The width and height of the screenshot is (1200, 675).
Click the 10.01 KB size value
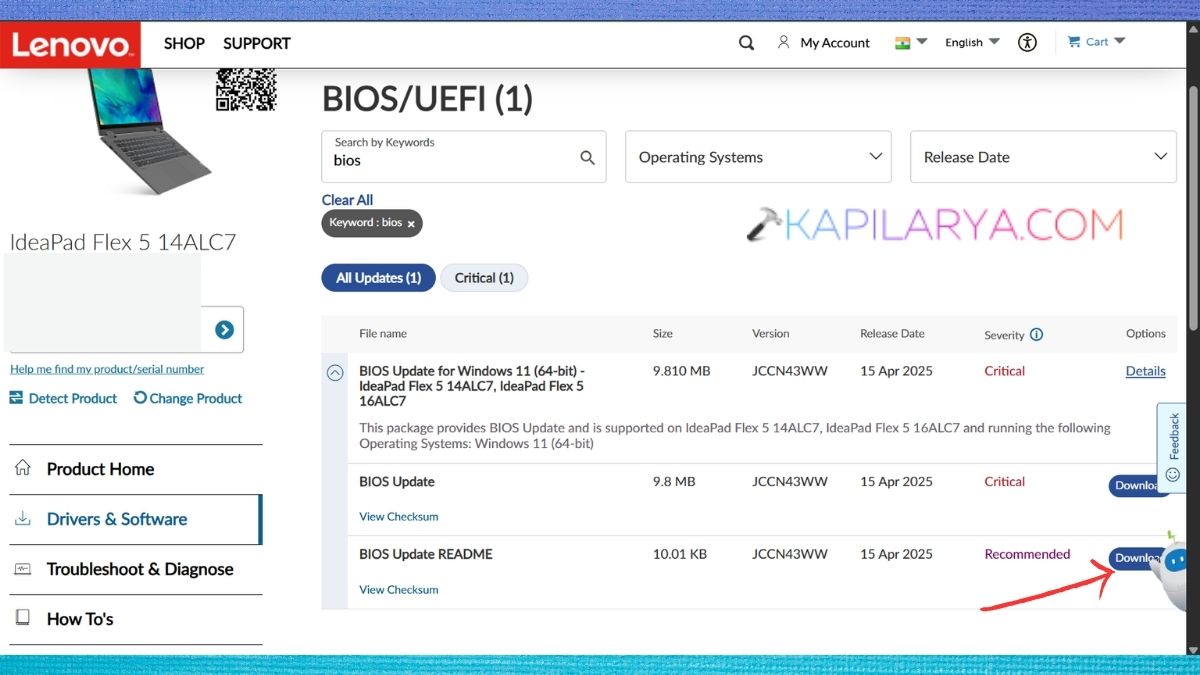[680, 554]
